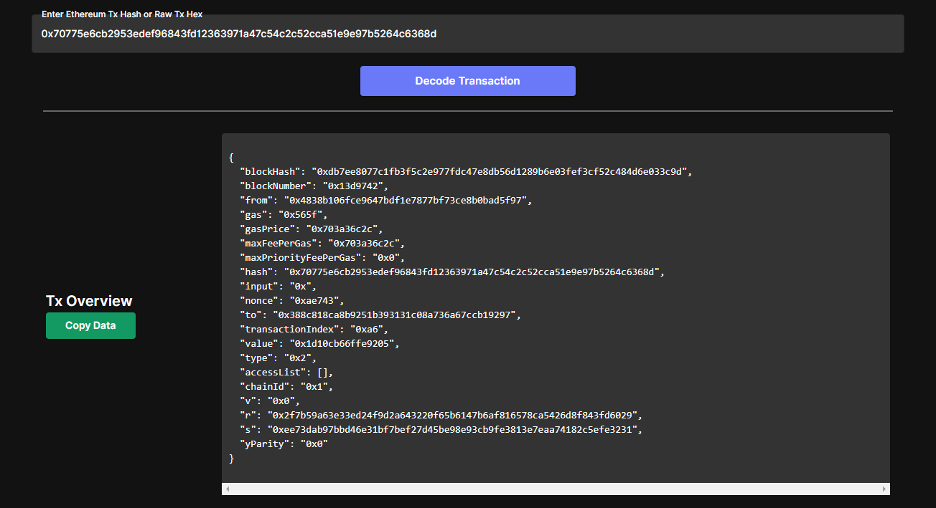936x508 pixels.
Task: Click the "chainId": "0x1" line
Action: point(287,387)
